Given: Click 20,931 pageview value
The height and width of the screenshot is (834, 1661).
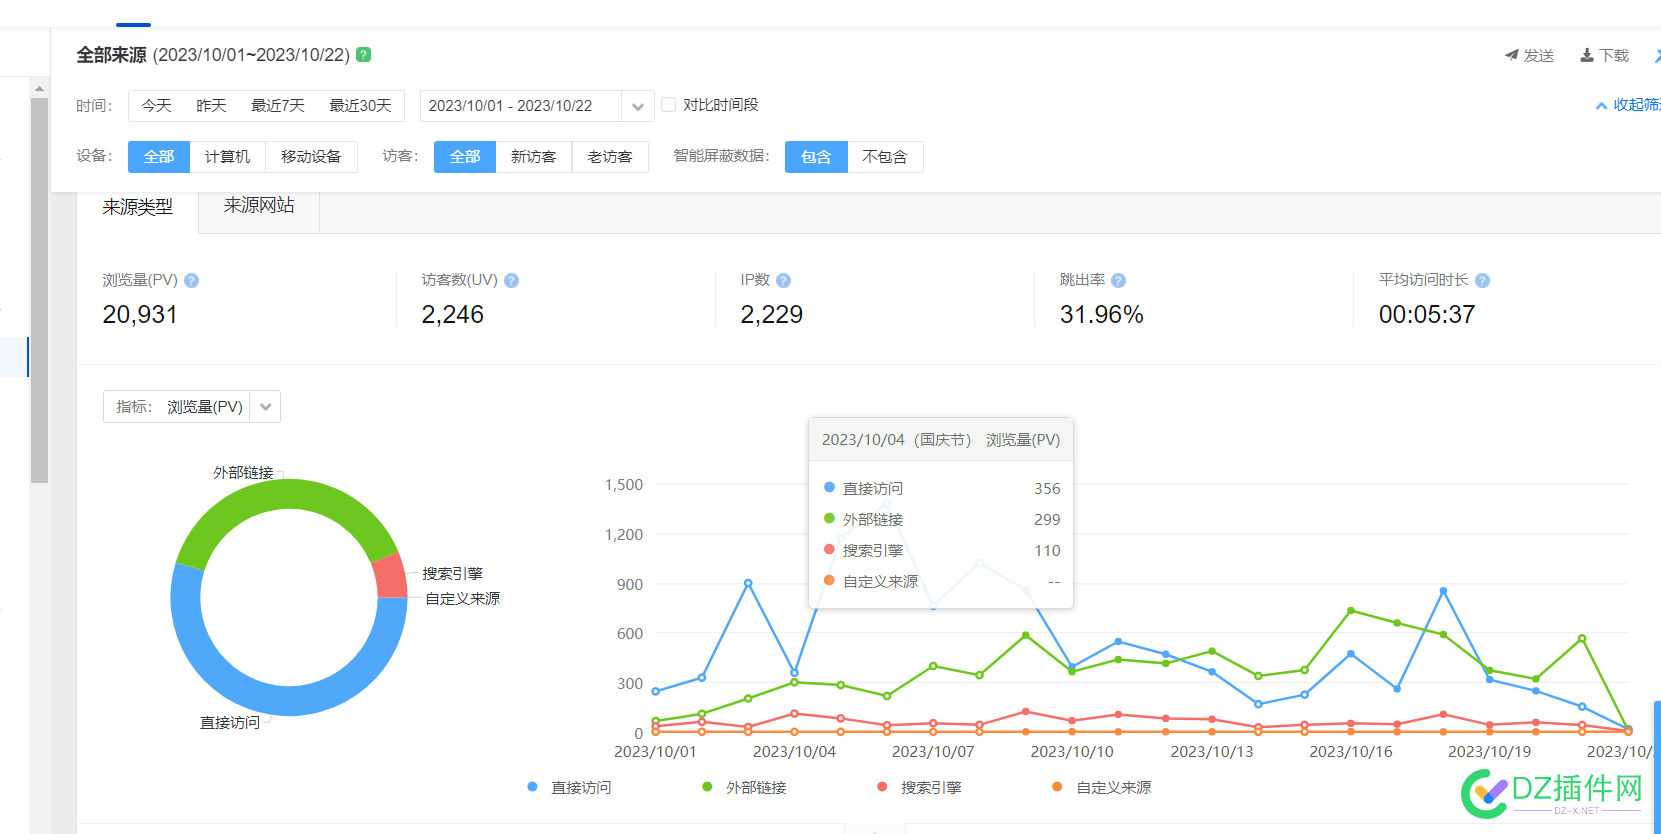Looking at the screenshot, I should tap(140, 314).
